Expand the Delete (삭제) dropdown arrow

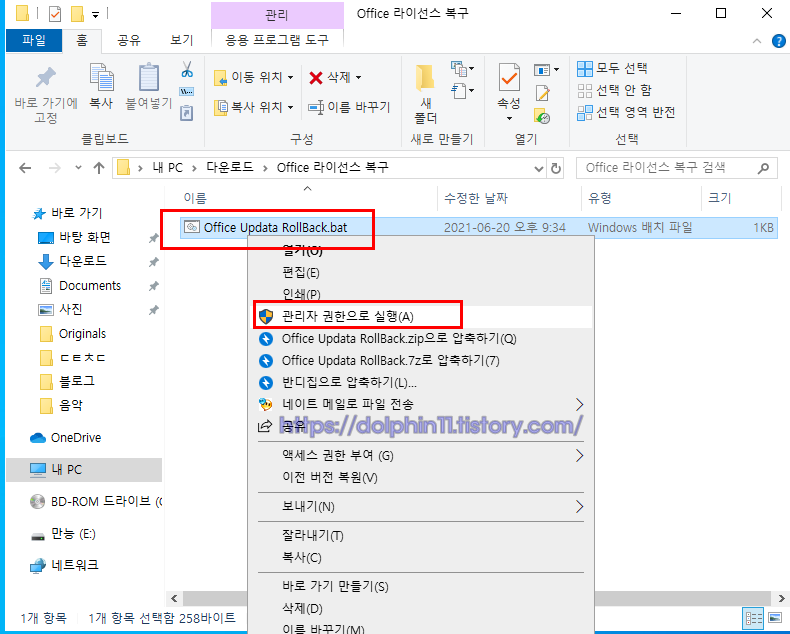coord(359,78)
